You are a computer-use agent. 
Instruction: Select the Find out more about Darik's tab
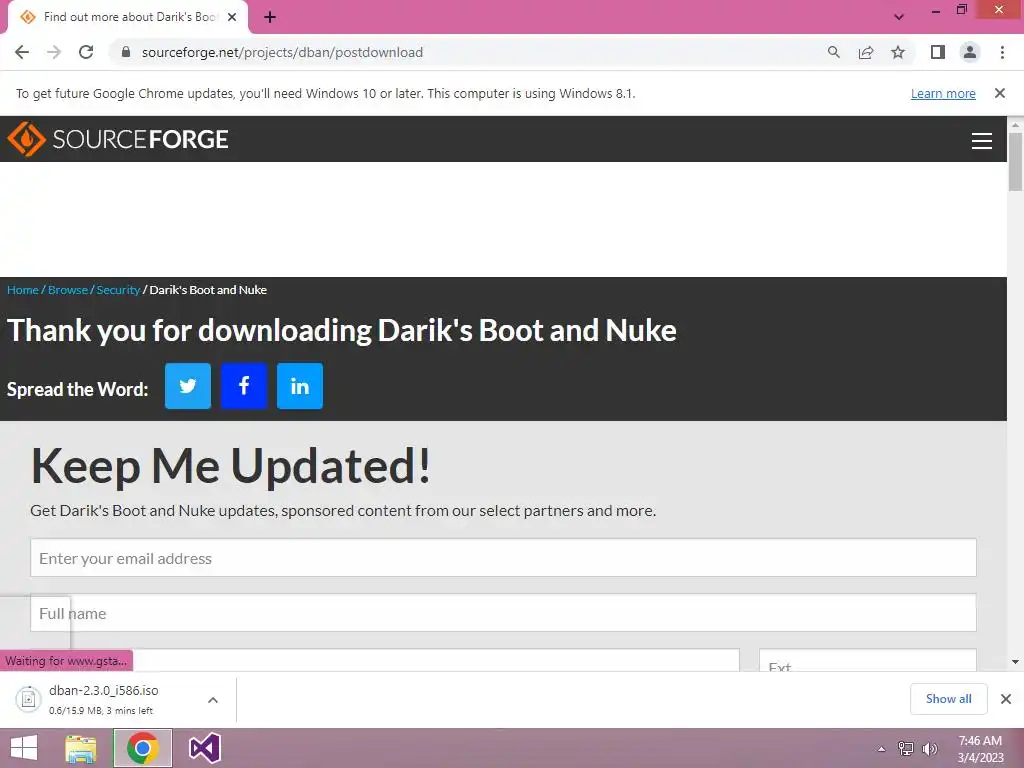coord(128,17)
